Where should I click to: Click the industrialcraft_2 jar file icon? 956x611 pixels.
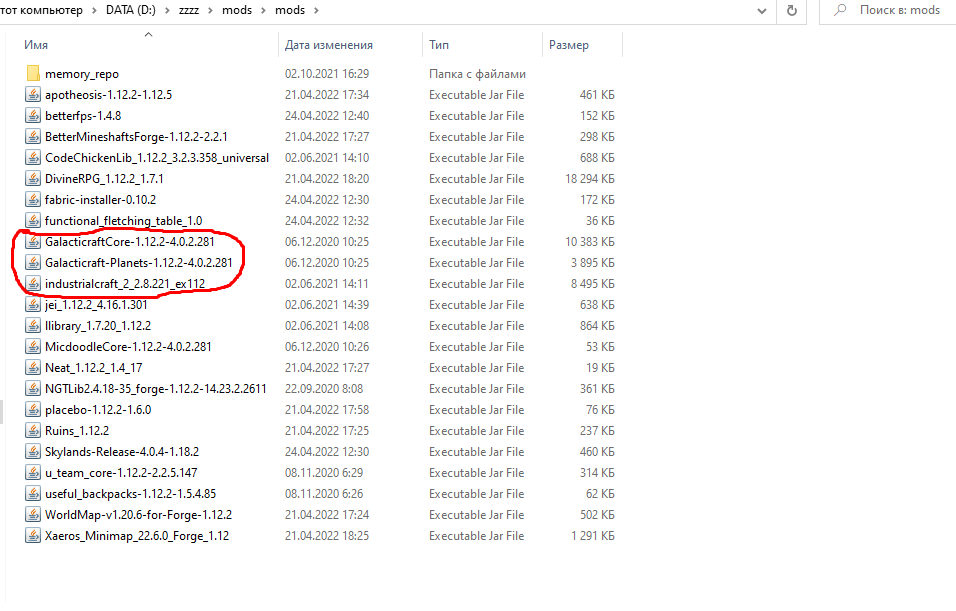click(33, 284)
